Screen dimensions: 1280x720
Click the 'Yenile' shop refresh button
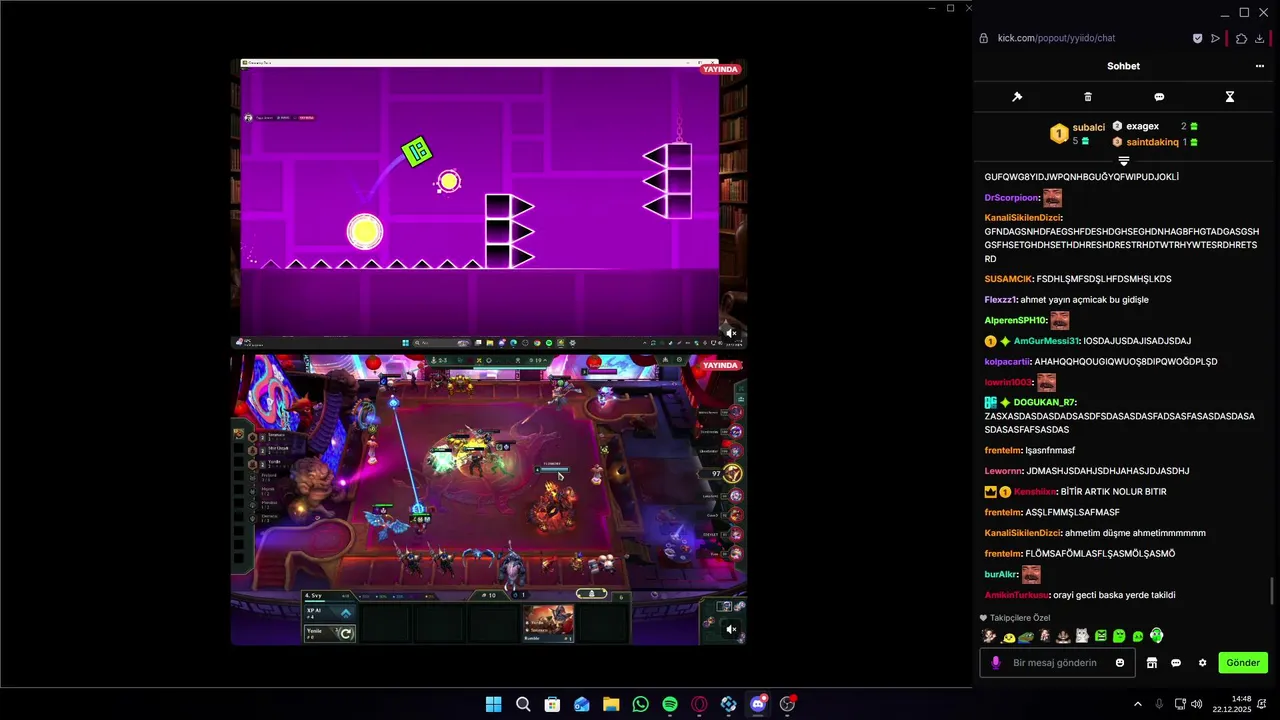(329, 633)
